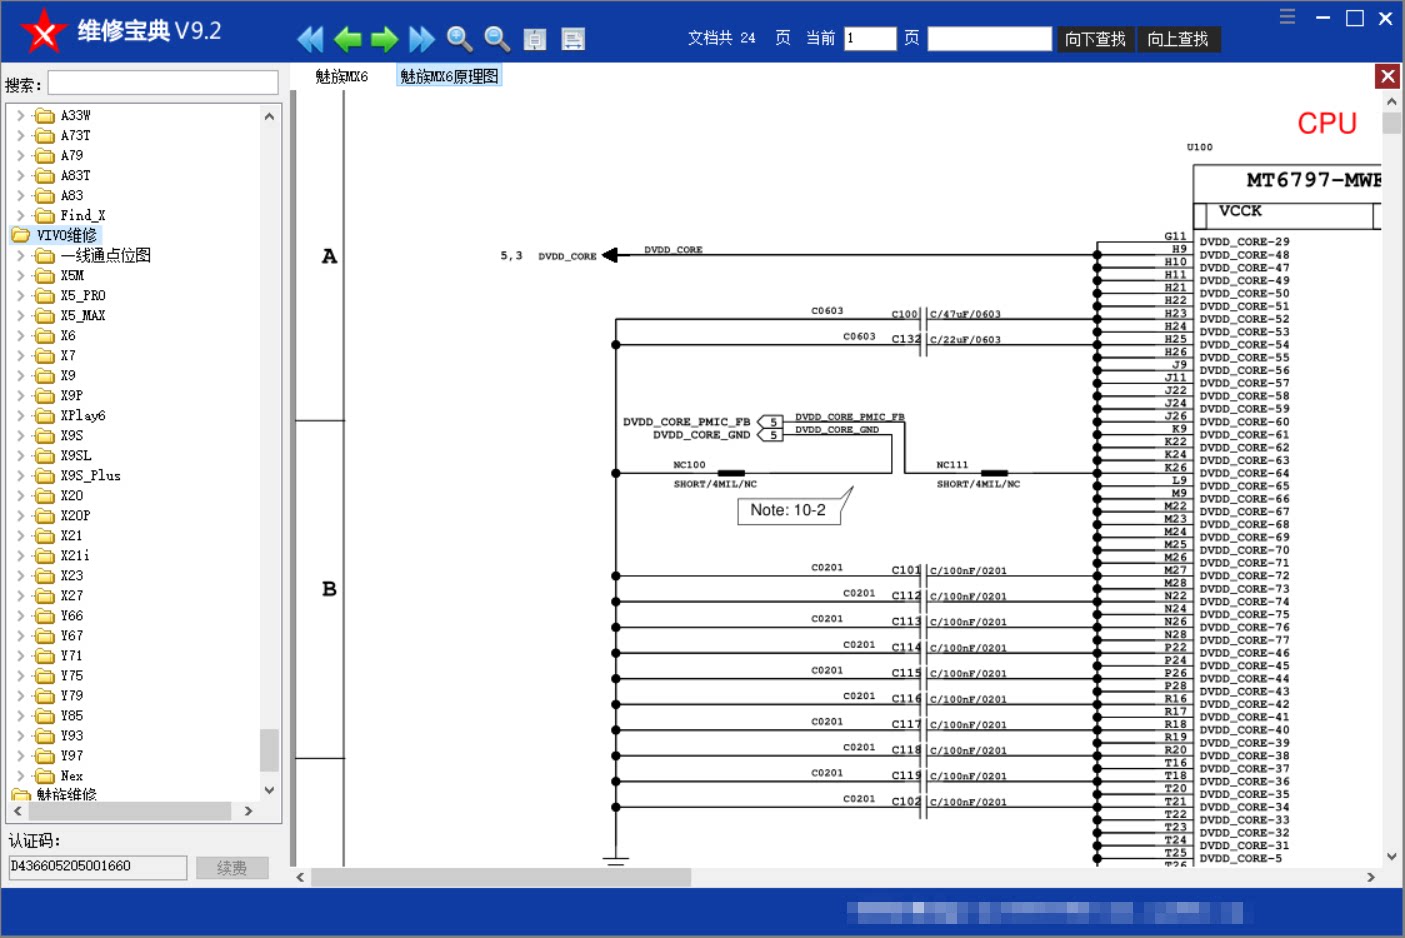Expand the Nex folder
This screenshot has height=938, width=1405.
21,776
